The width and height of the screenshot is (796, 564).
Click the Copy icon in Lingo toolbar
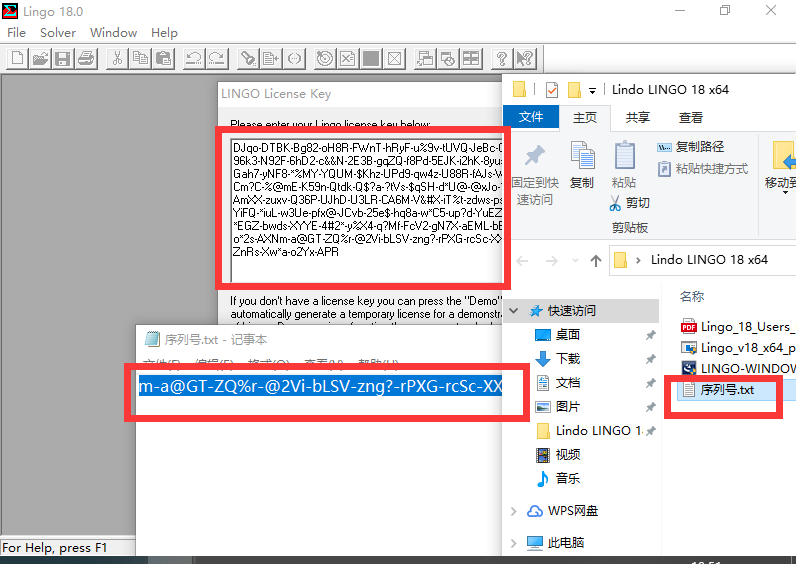[x=140, y=58]
